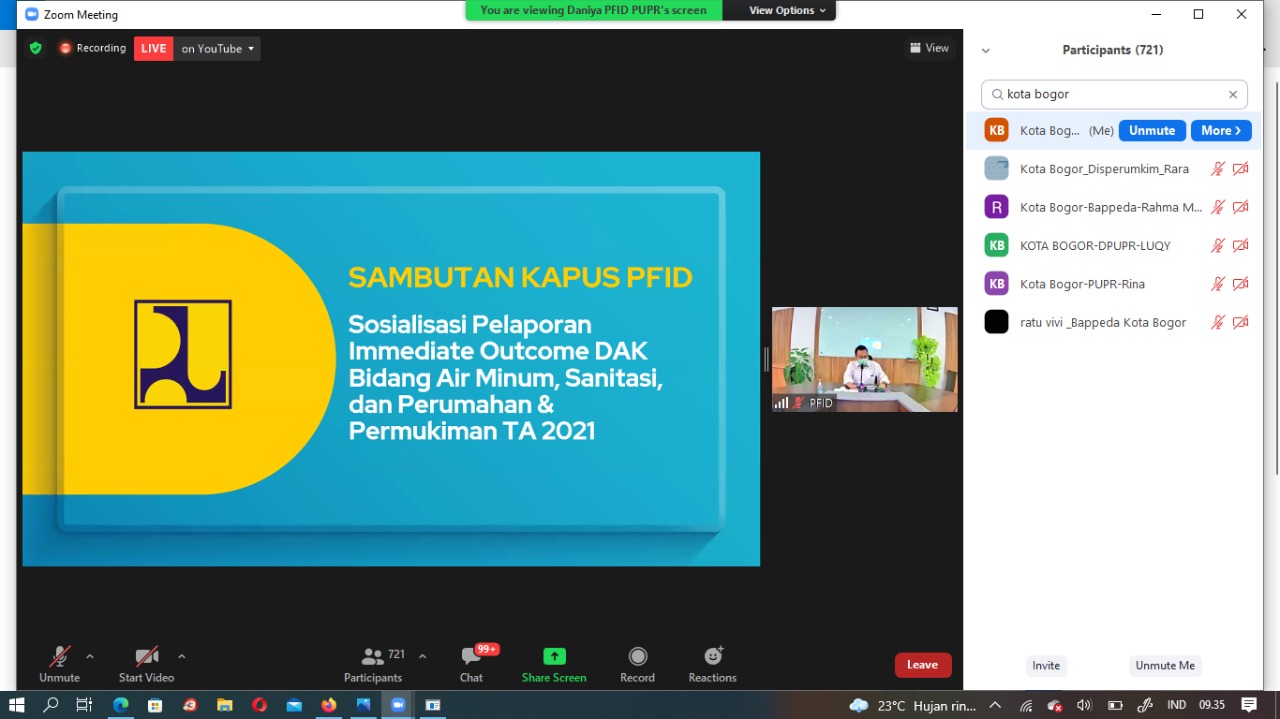Viewport: 1280px width, 719px height.
Task: Open Firefox from the taskbar
Action: pyautogui.click(x=329, y=705)
